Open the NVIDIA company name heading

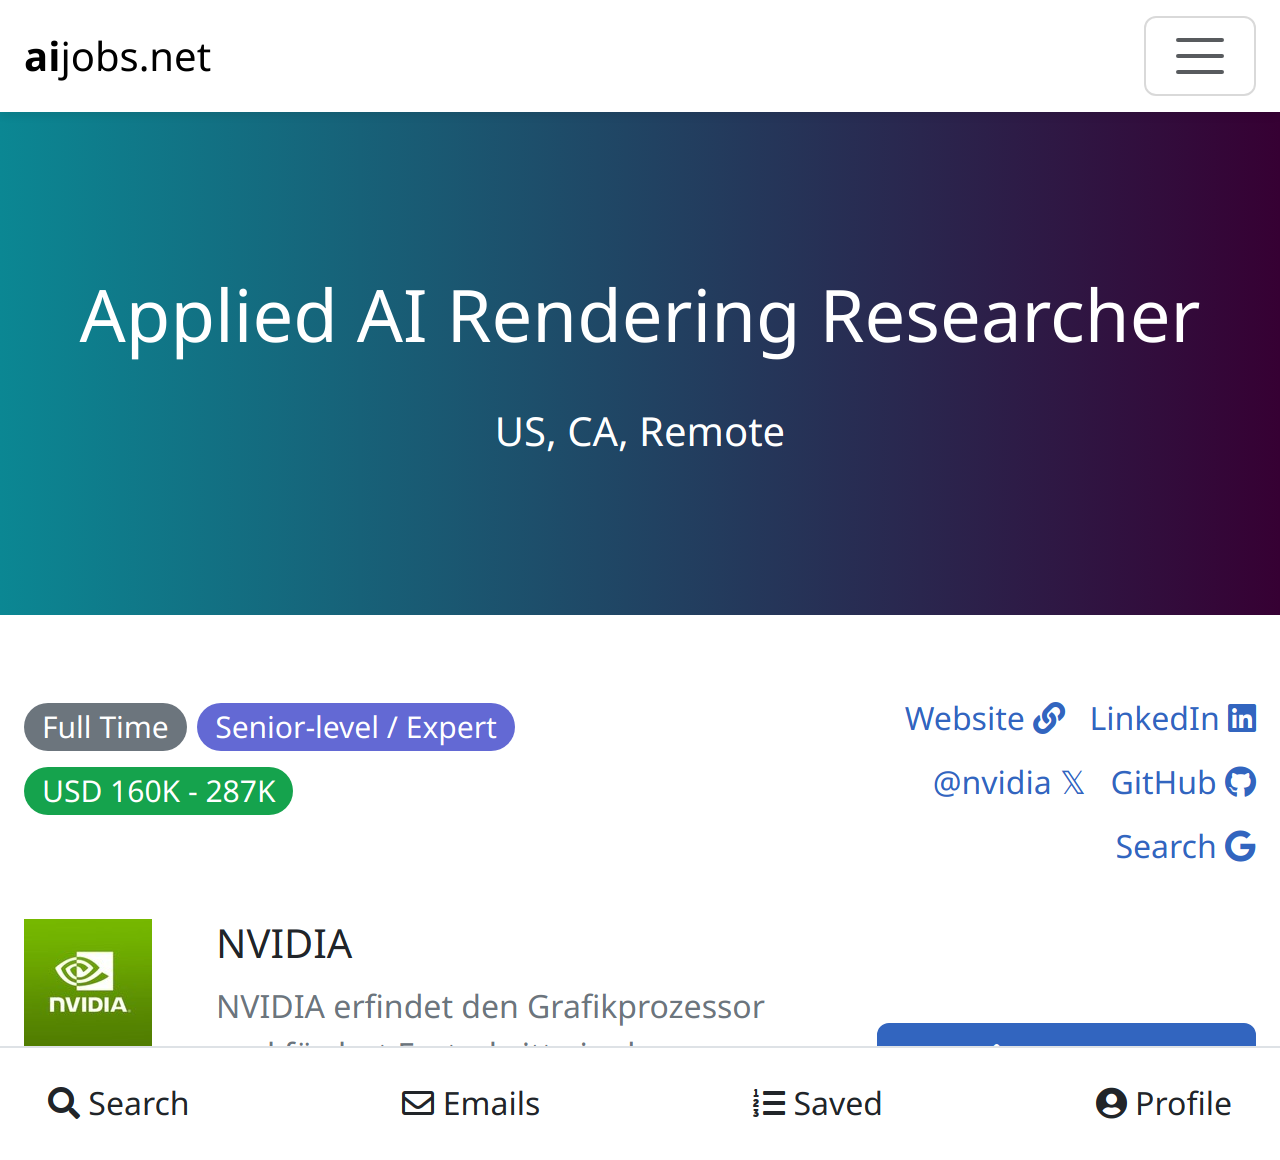click(284, 944)
